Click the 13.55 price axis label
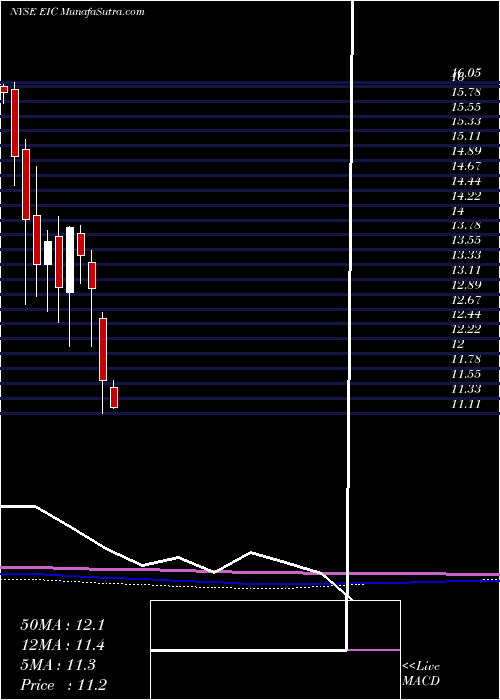The image size is (500, 700). point(466,240)
